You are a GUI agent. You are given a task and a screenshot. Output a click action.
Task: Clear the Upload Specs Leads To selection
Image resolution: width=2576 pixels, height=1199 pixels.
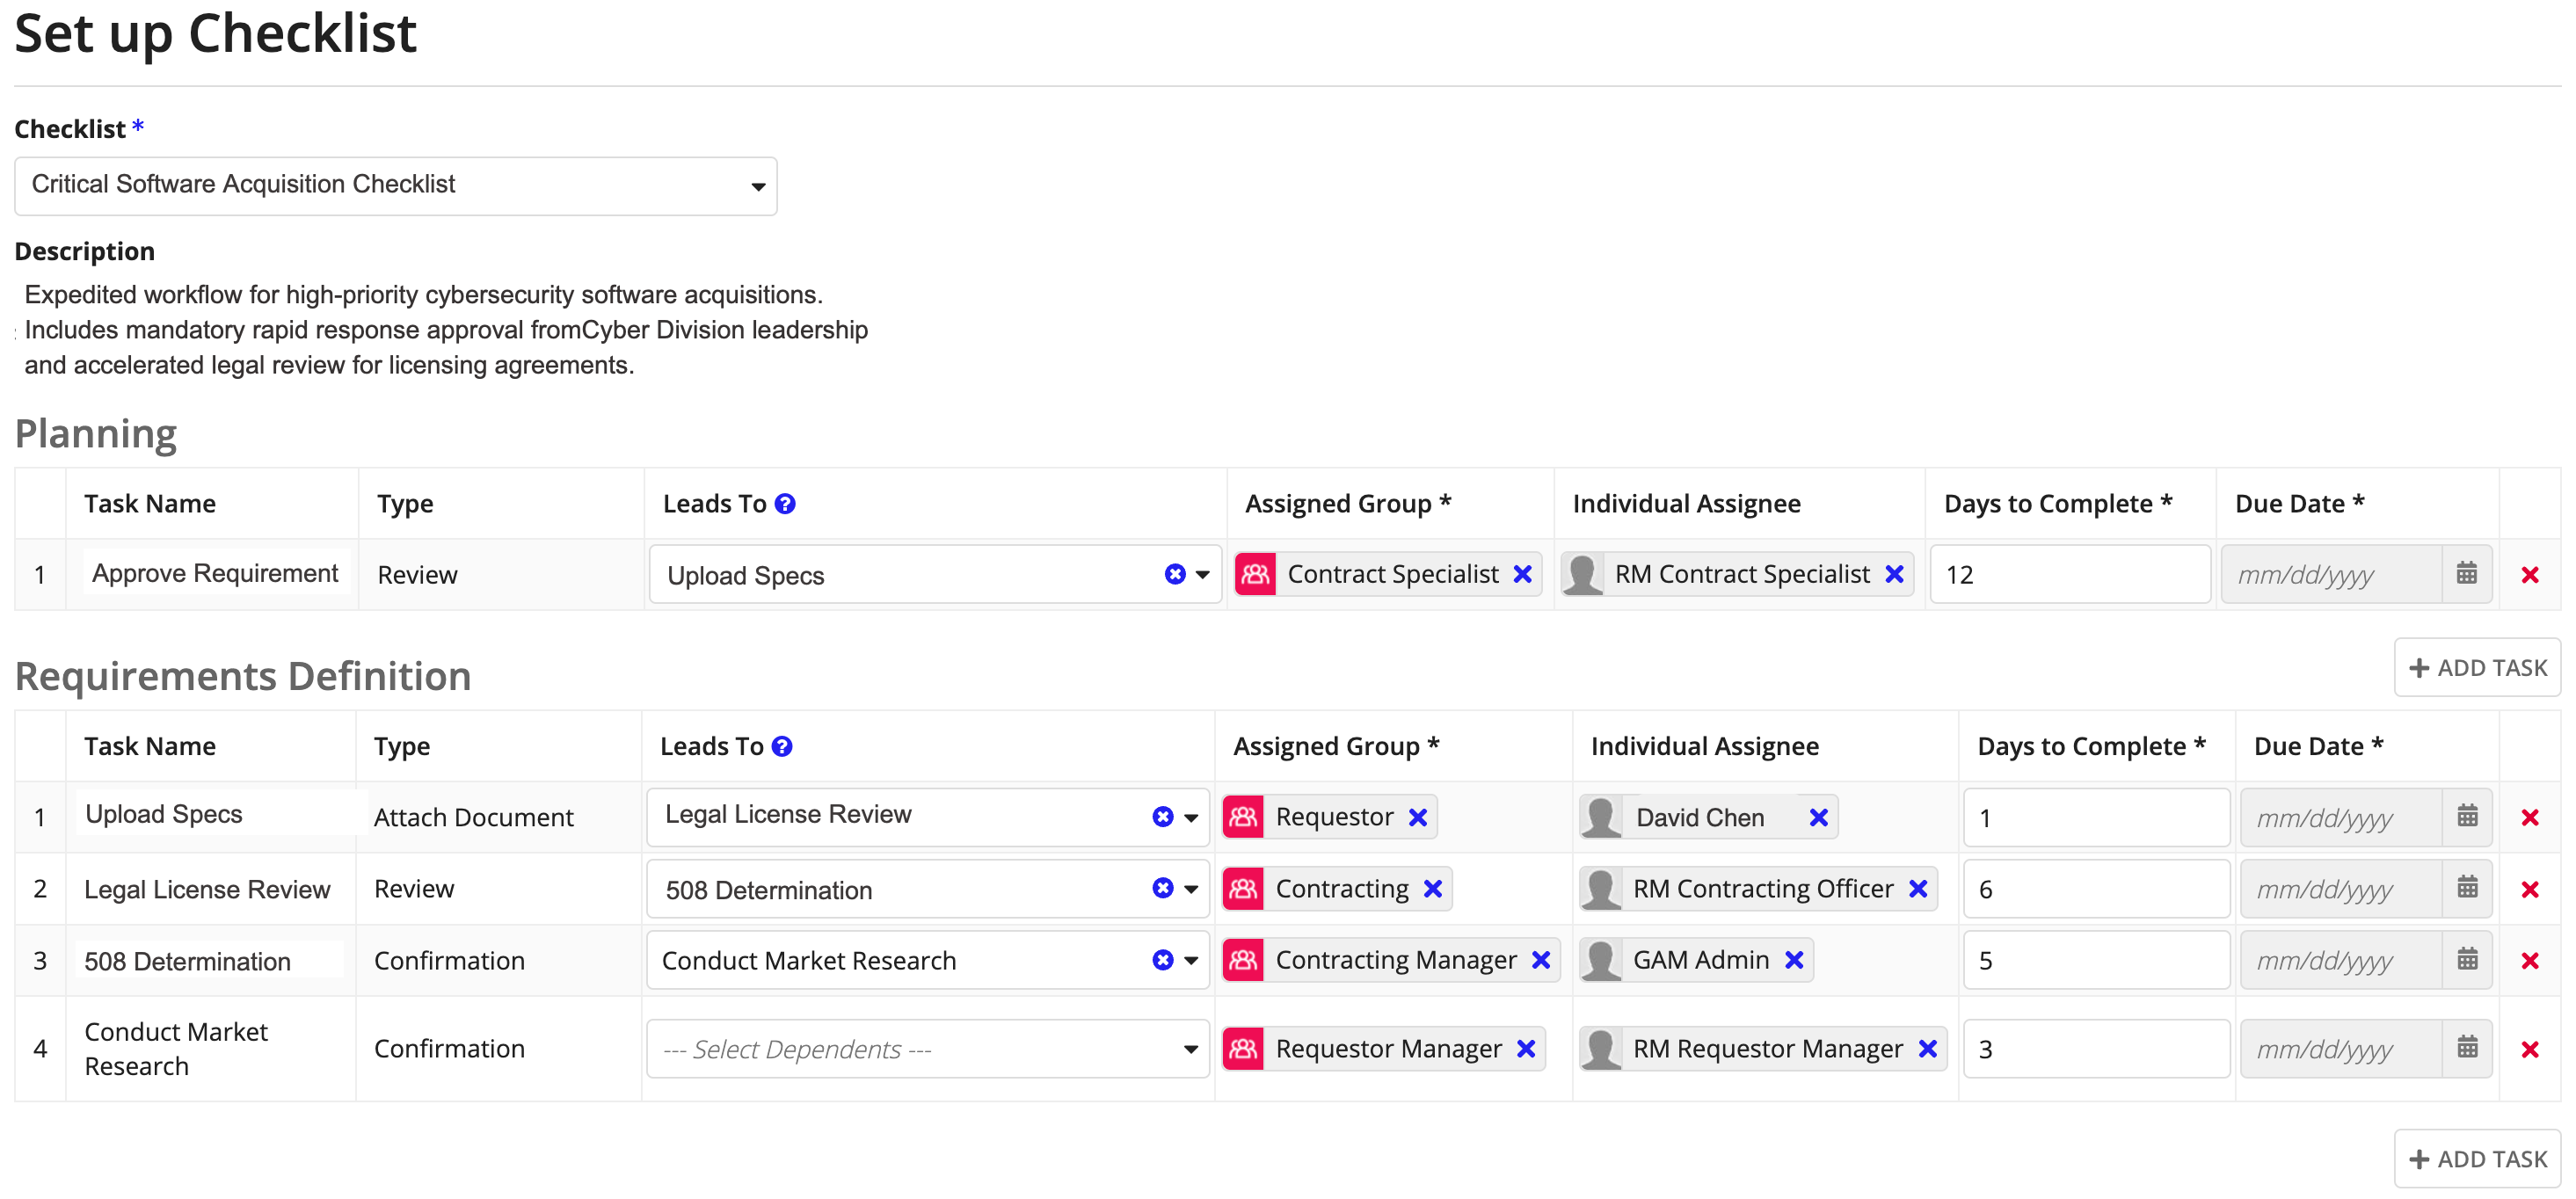(x=1175, y=574)
